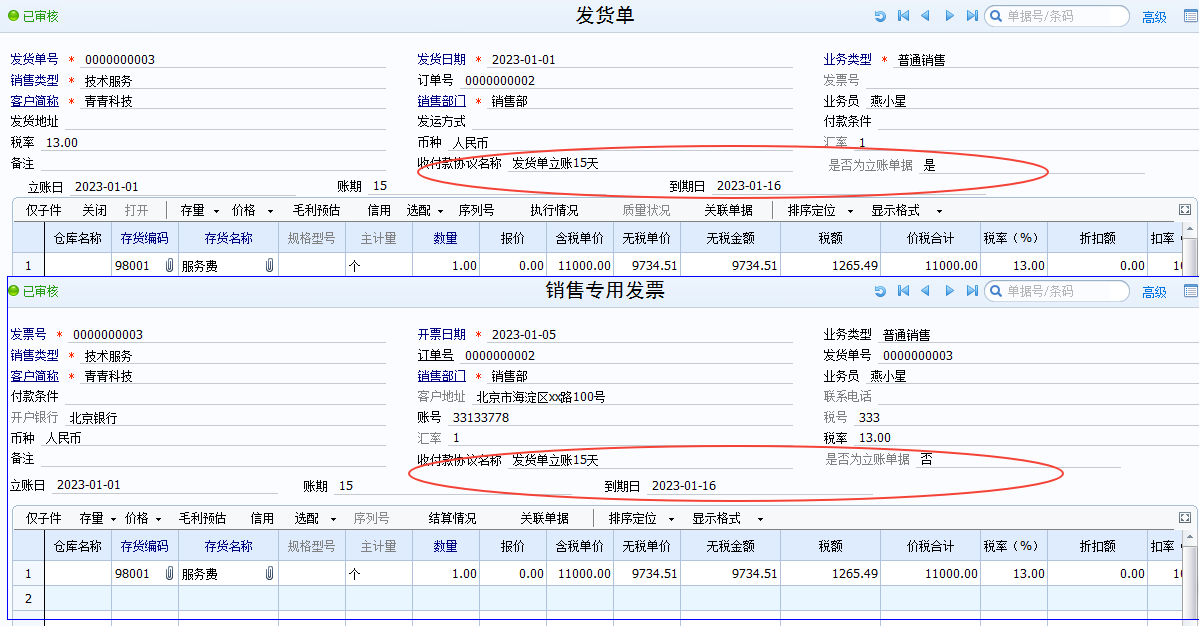Open the list view icon beside 发货单 高级

pos(1191,16)
